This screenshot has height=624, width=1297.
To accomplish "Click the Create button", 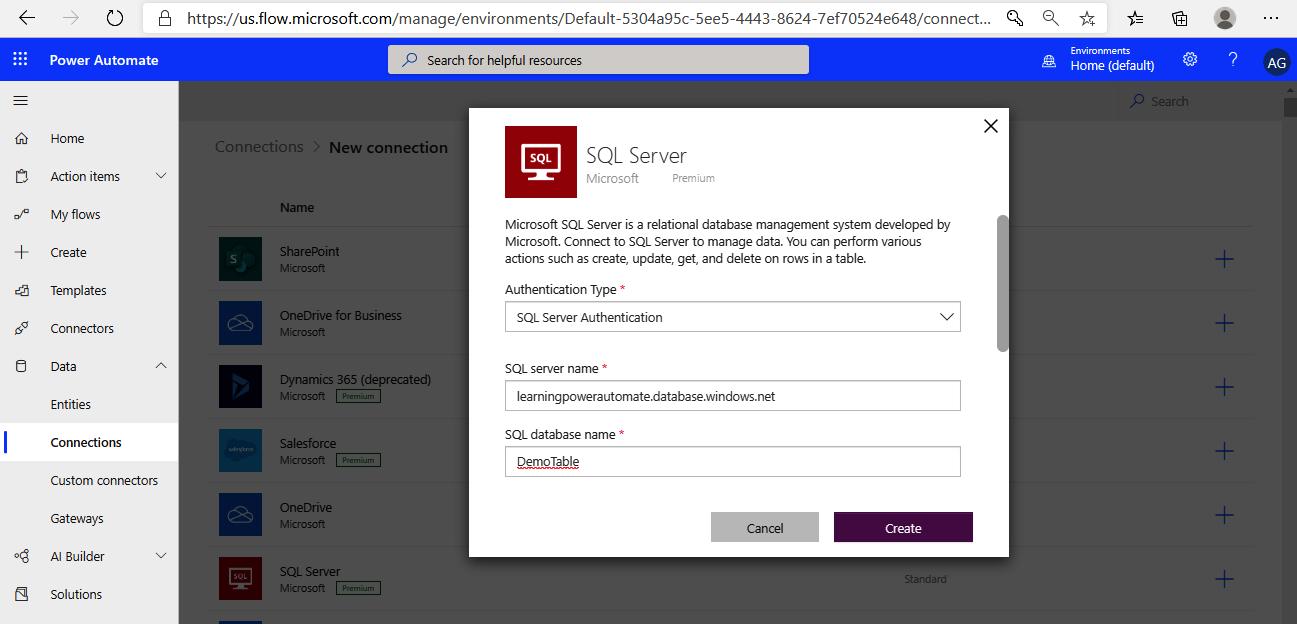I will coord(903,528).
